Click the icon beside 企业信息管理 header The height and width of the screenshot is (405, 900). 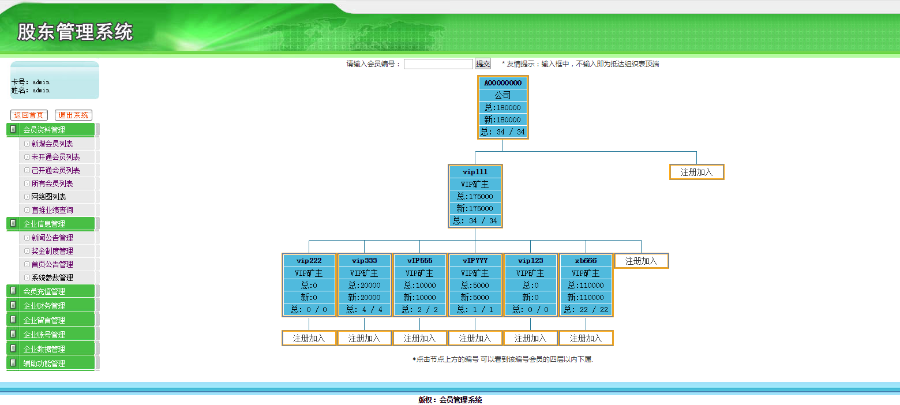pos(13,223)
